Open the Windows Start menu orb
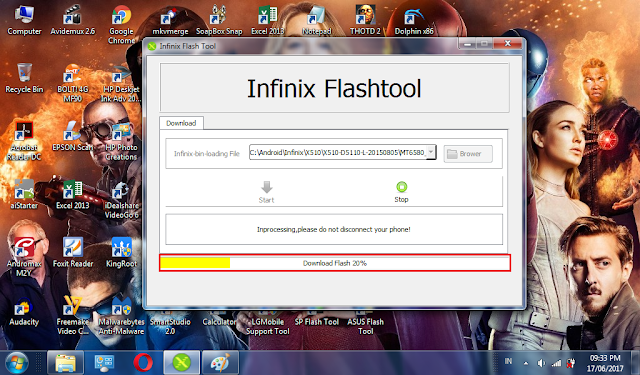Screen dimensions: 640x375 pos(17,363)
